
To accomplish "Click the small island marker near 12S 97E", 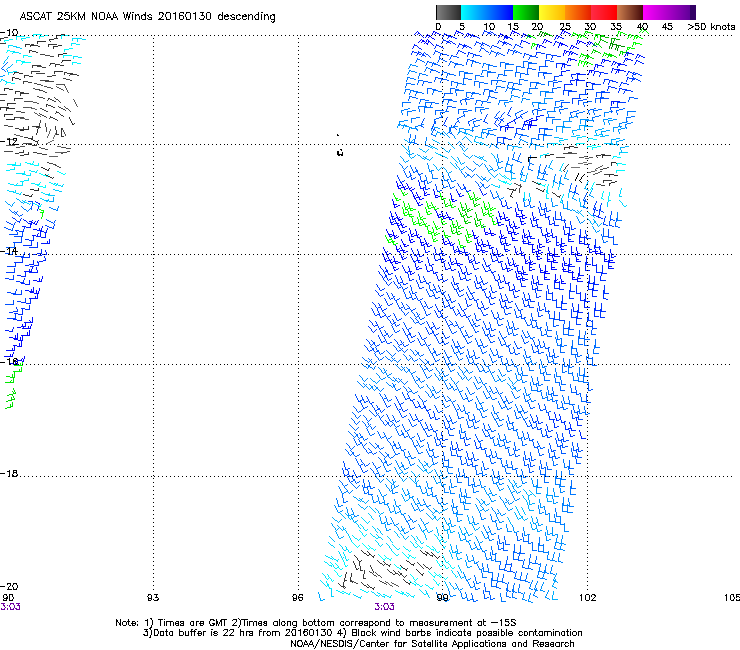I will pos(340,152).
